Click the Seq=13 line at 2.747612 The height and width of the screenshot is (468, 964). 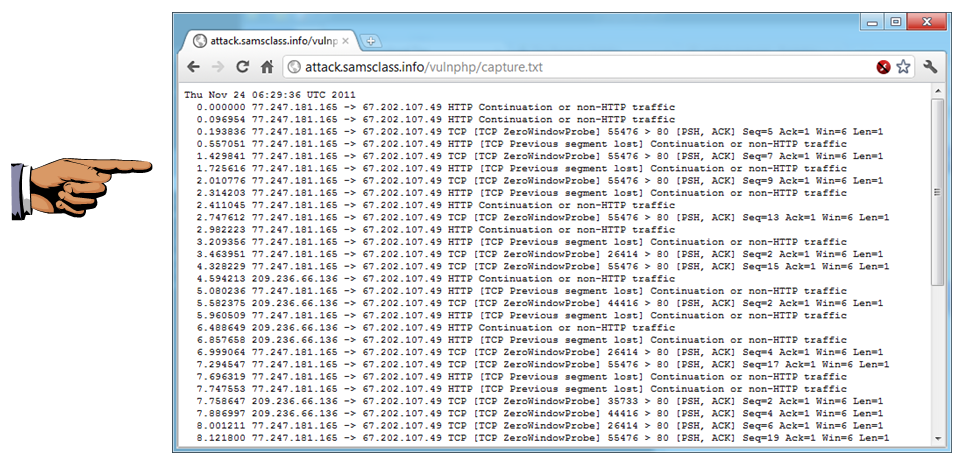coord(543,218)
